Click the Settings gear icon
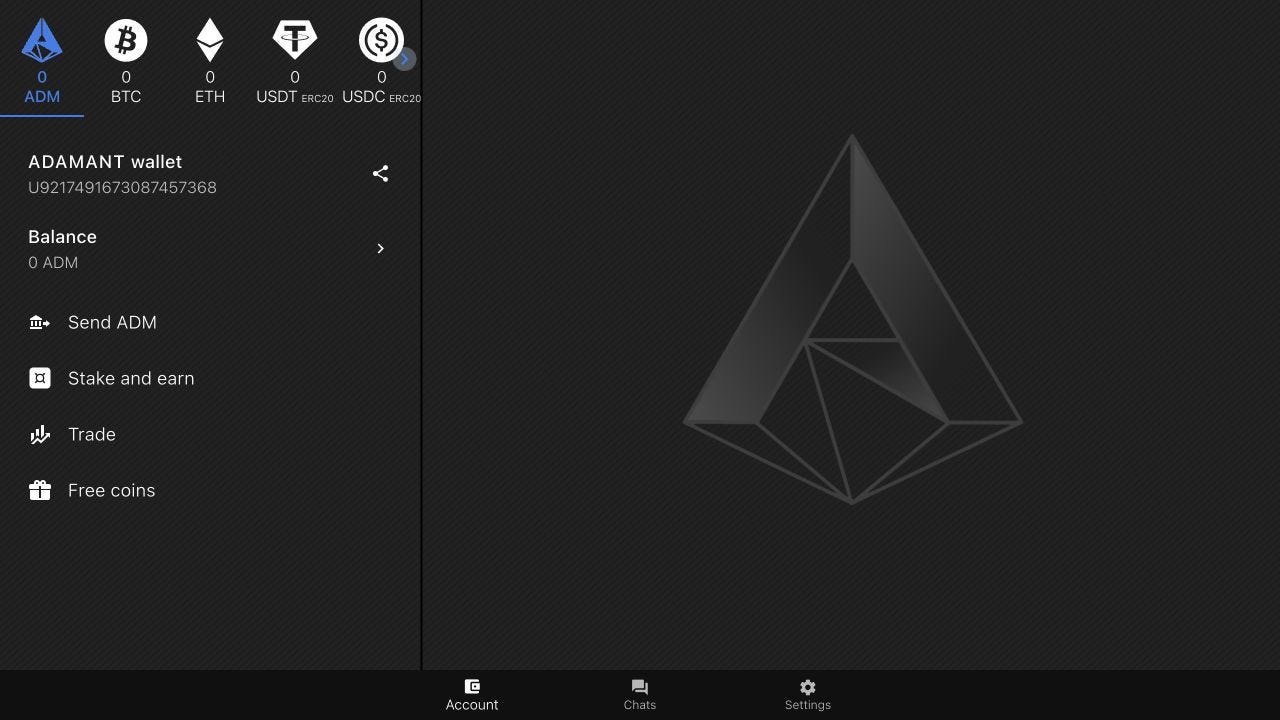The width and height of the screenshot is (1280, 720). (808, 687)
